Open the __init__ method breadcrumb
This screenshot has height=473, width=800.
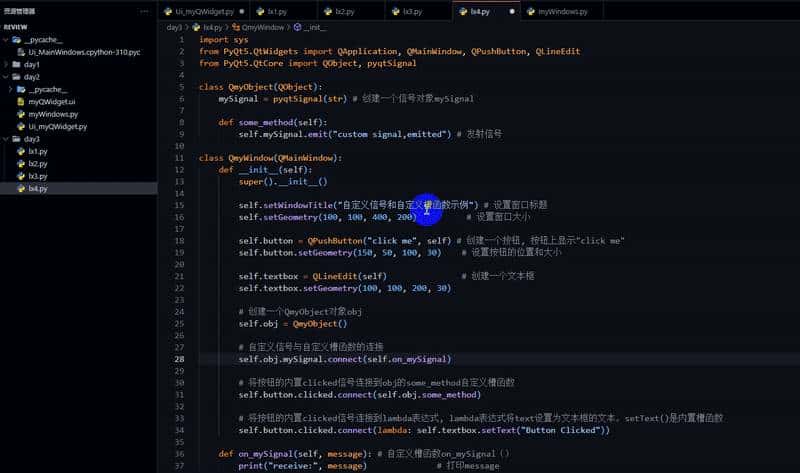[x=315, y=28]
